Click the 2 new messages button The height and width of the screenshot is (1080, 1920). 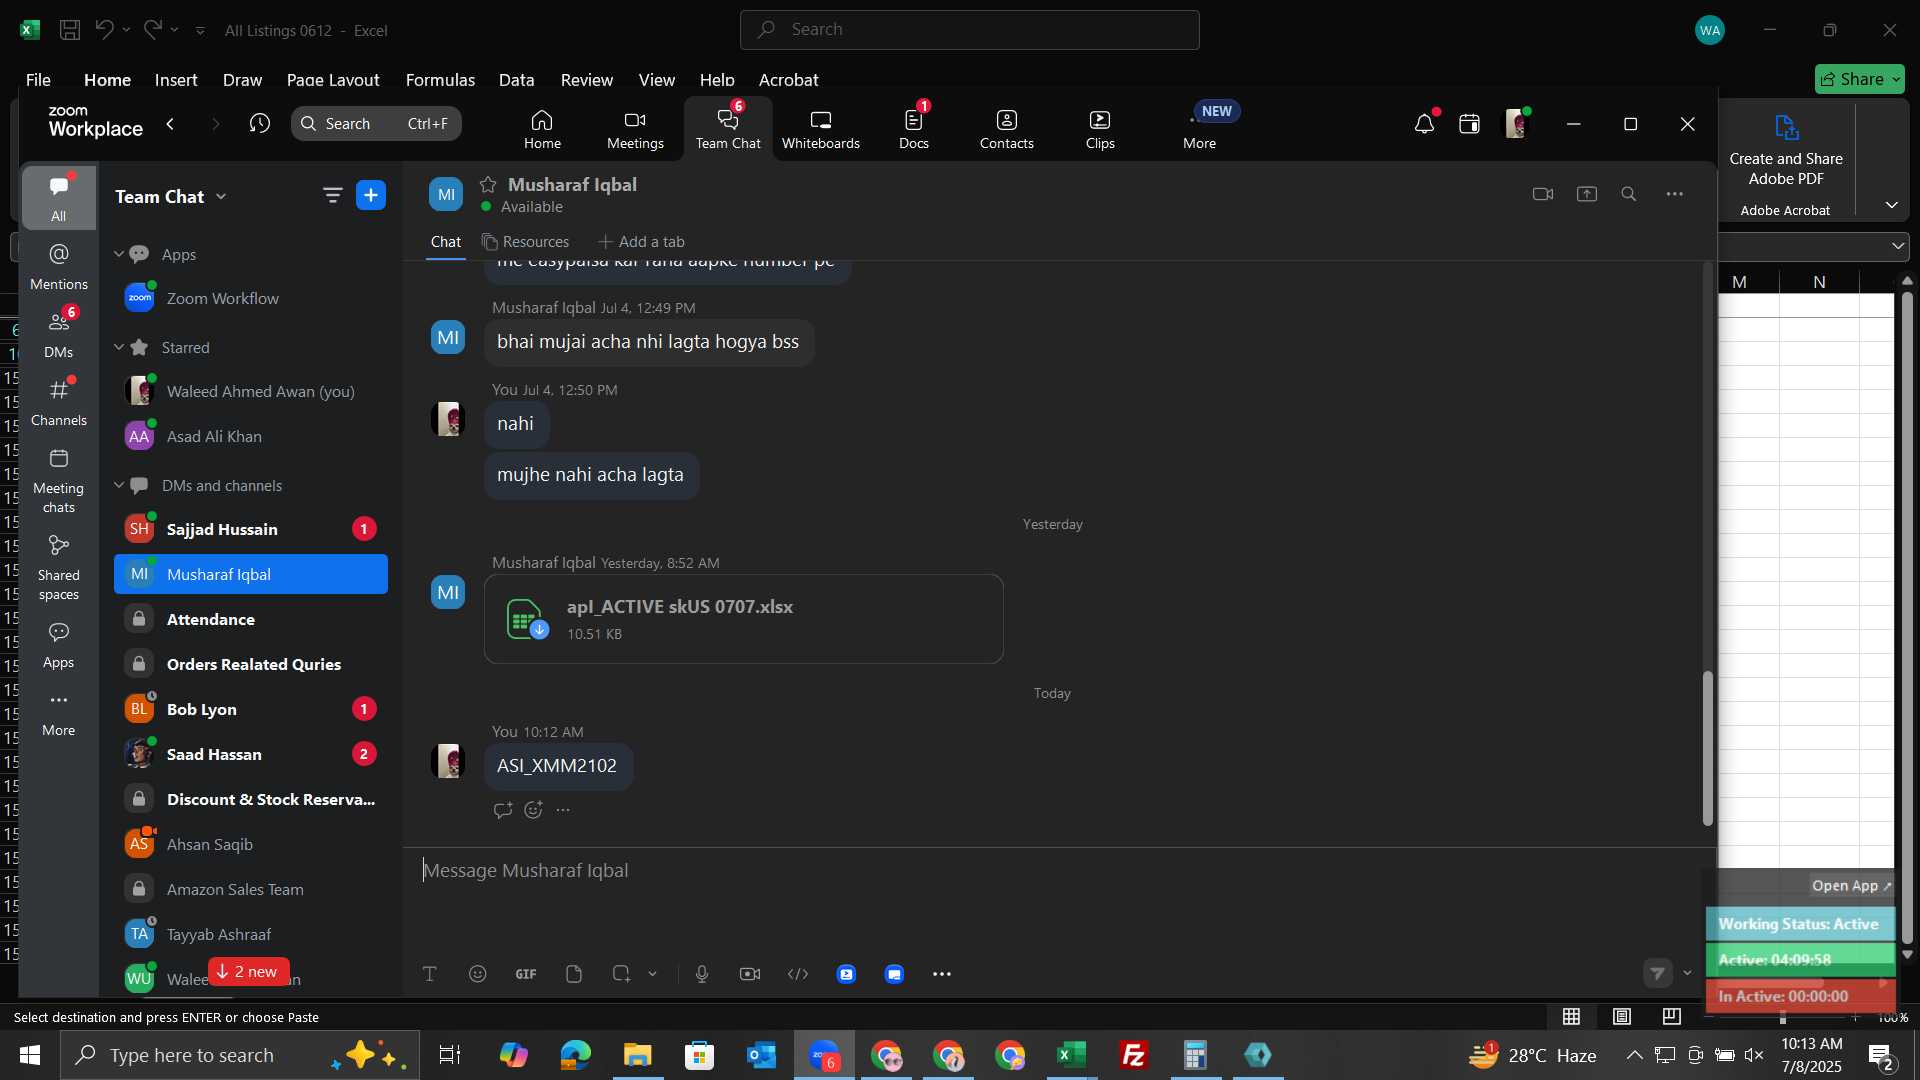pyautogui.click(x=248, y=972)
